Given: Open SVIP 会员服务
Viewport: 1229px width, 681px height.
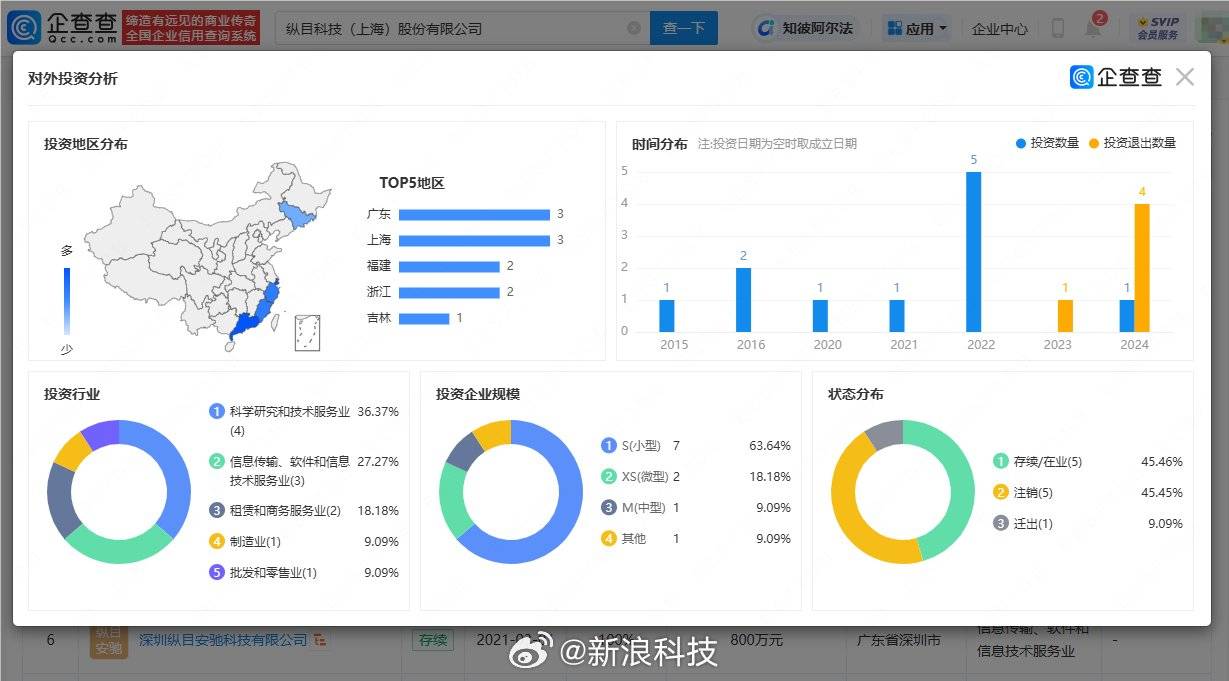Looking at the screenshot, I should pyautogui.click(x=1157, y=28).
